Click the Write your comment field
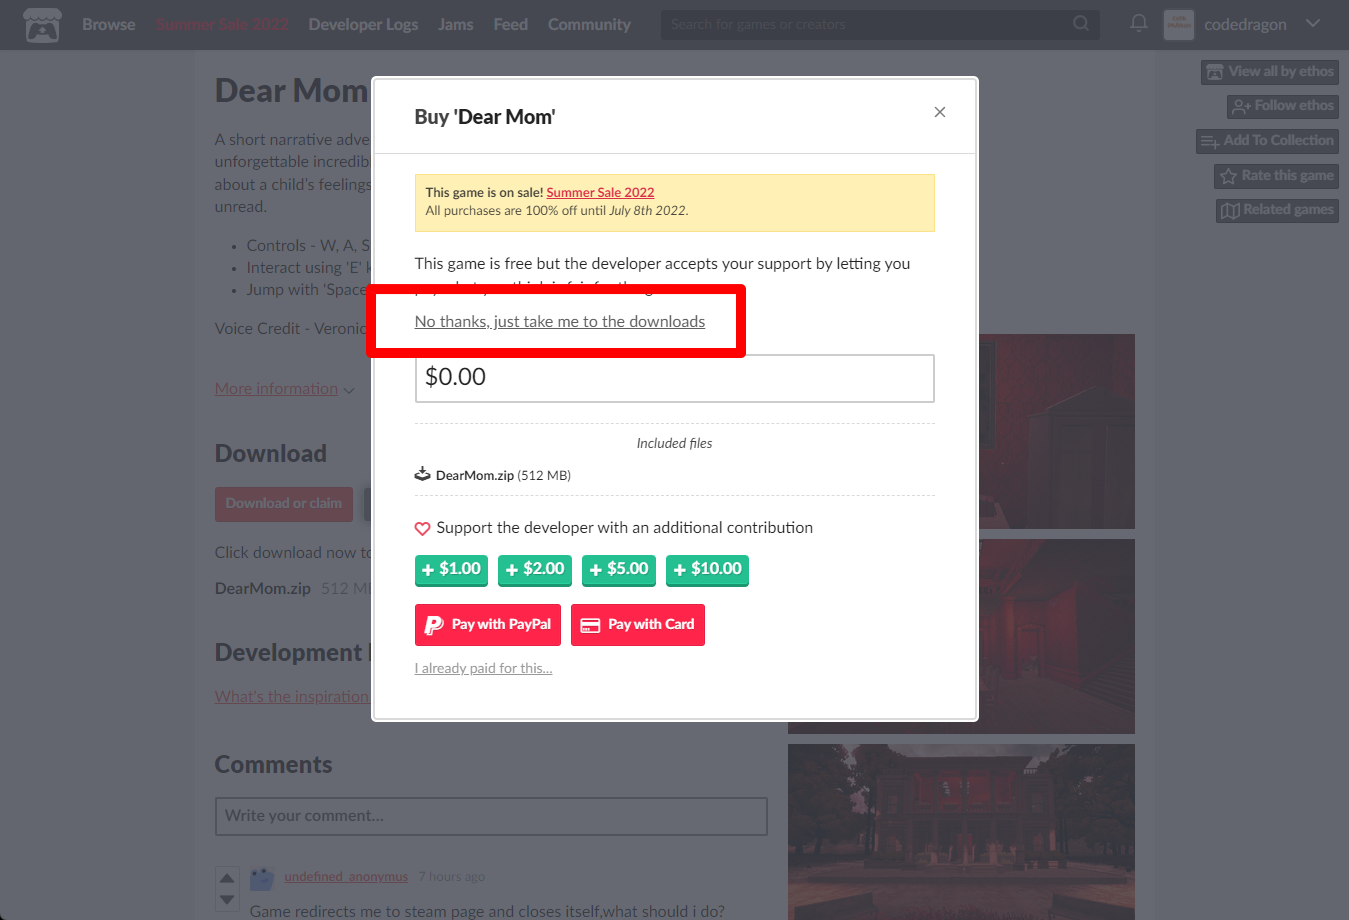 [491, 816]
